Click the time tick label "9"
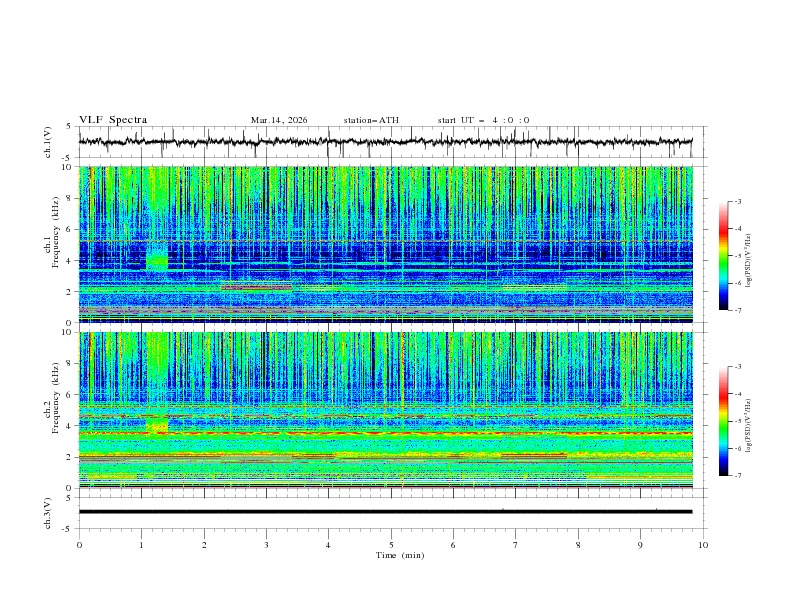Image resolution: width=792 pixels, height=612 pixels. 640,545
